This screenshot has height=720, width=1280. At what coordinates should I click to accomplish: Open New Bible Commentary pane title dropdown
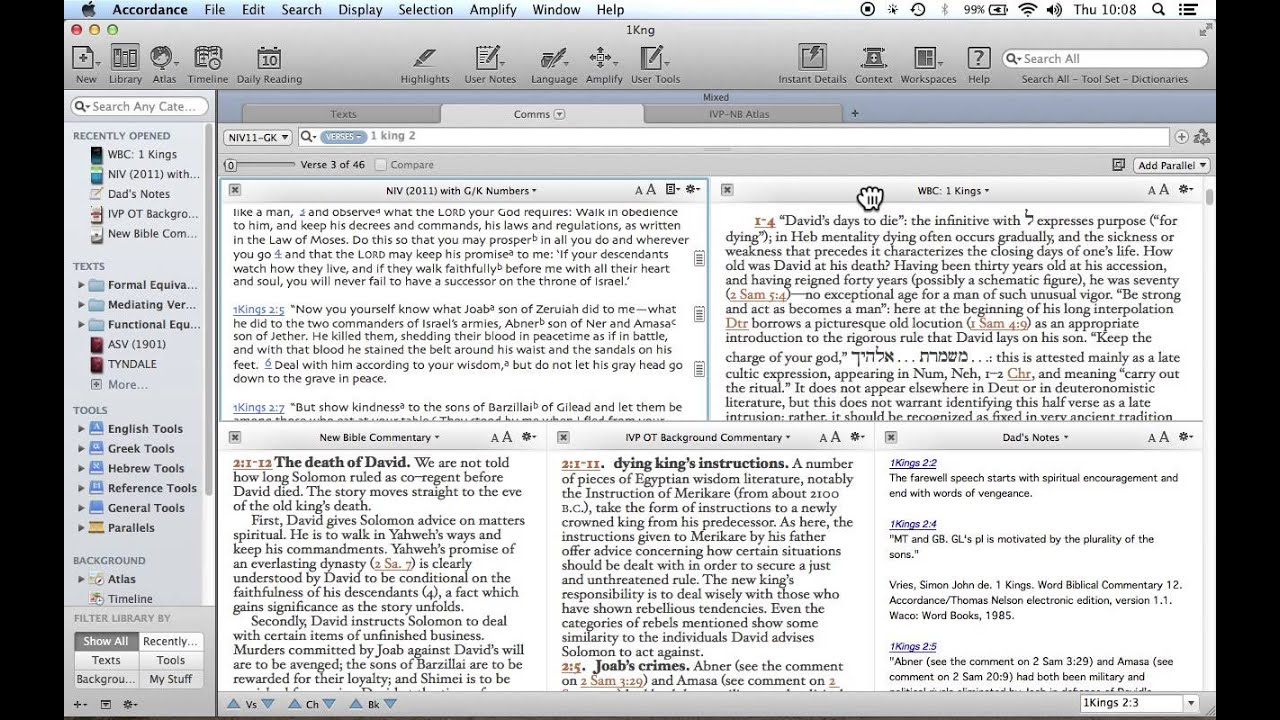380,437
